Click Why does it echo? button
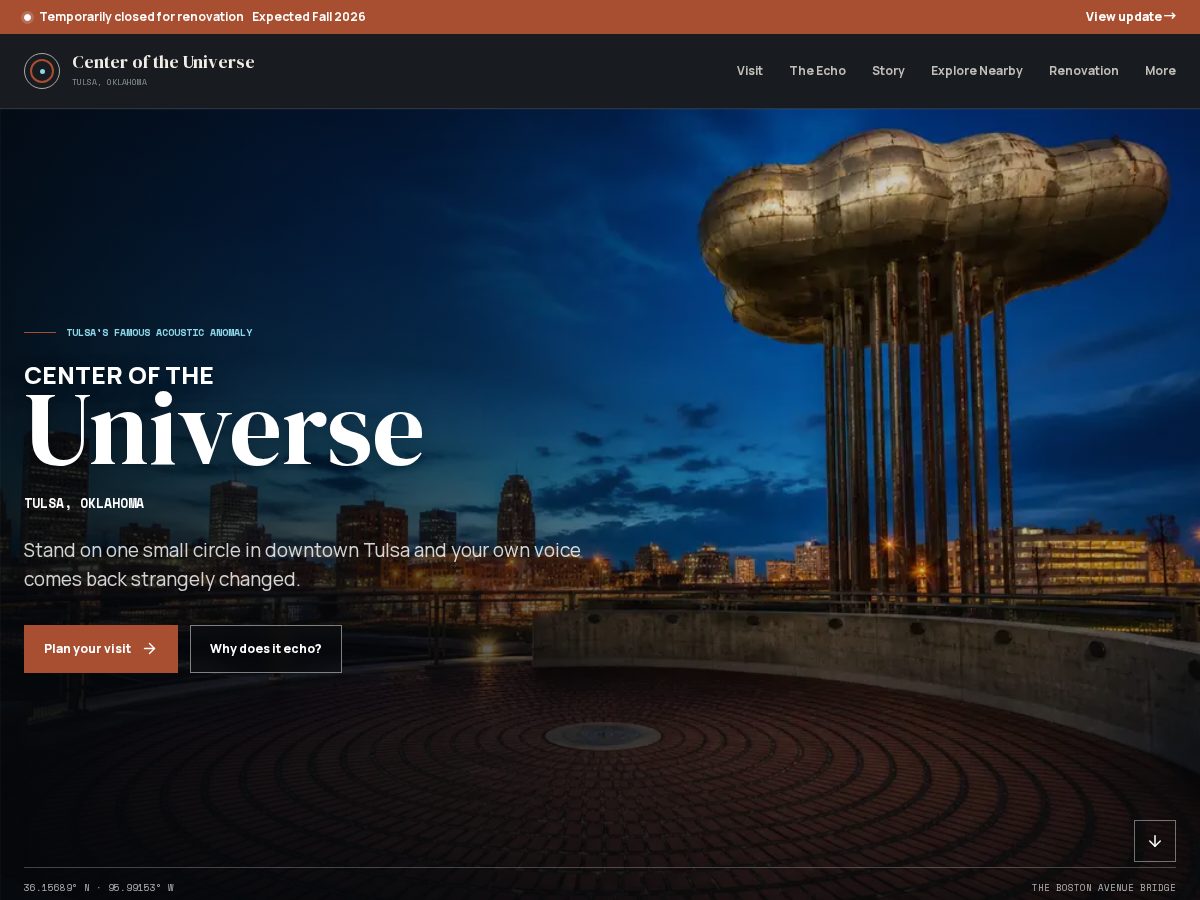Screen dimensions: 1200x900 click(266, 649)
